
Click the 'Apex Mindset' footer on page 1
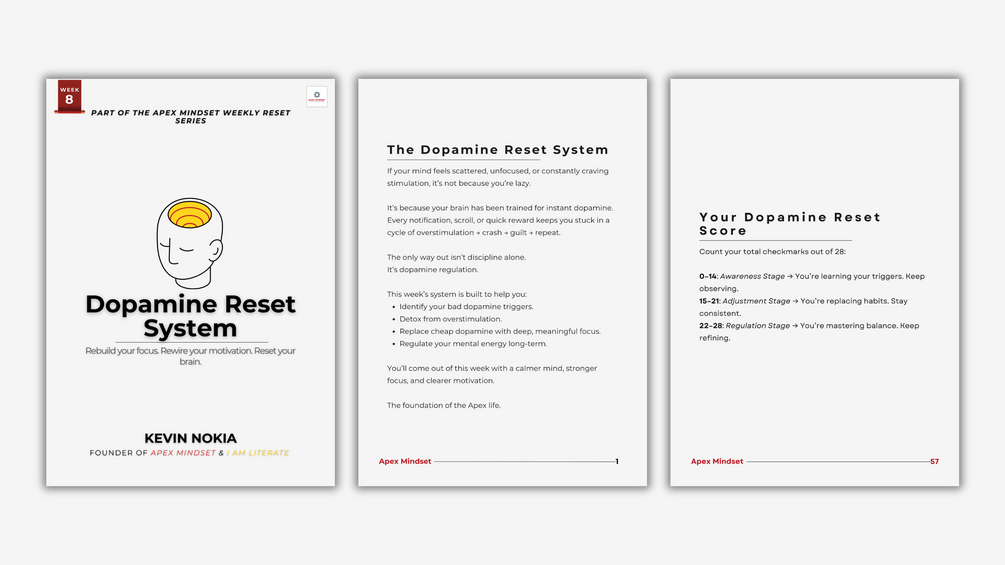(405, 461)
